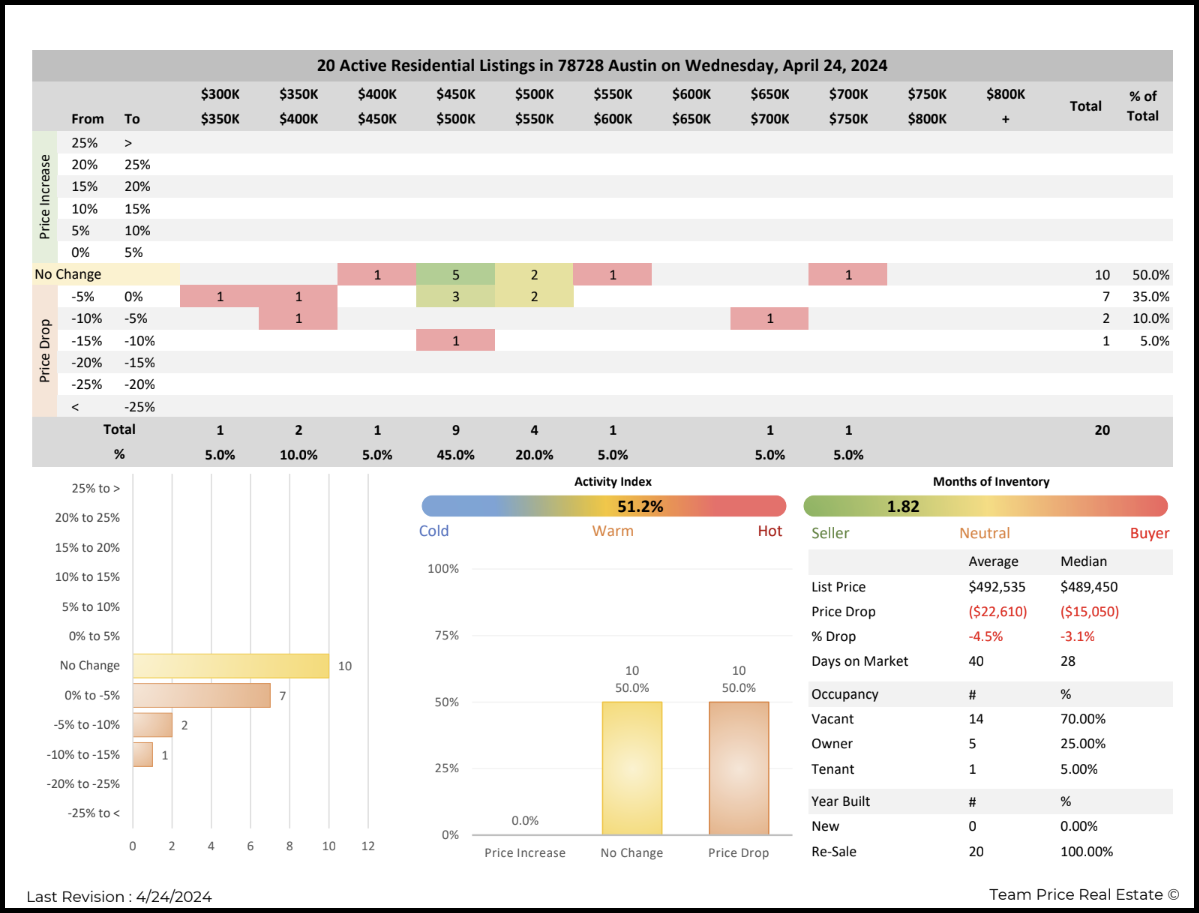Select the orange Price Drop column bar
1199x913 pixels.
click(x=738, y=768)
